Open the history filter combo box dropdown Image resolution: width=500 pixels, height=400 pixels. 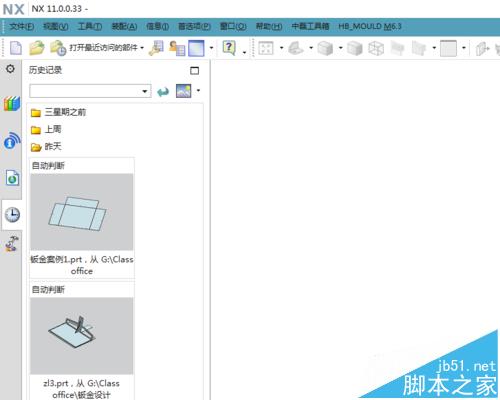(145, 91)
